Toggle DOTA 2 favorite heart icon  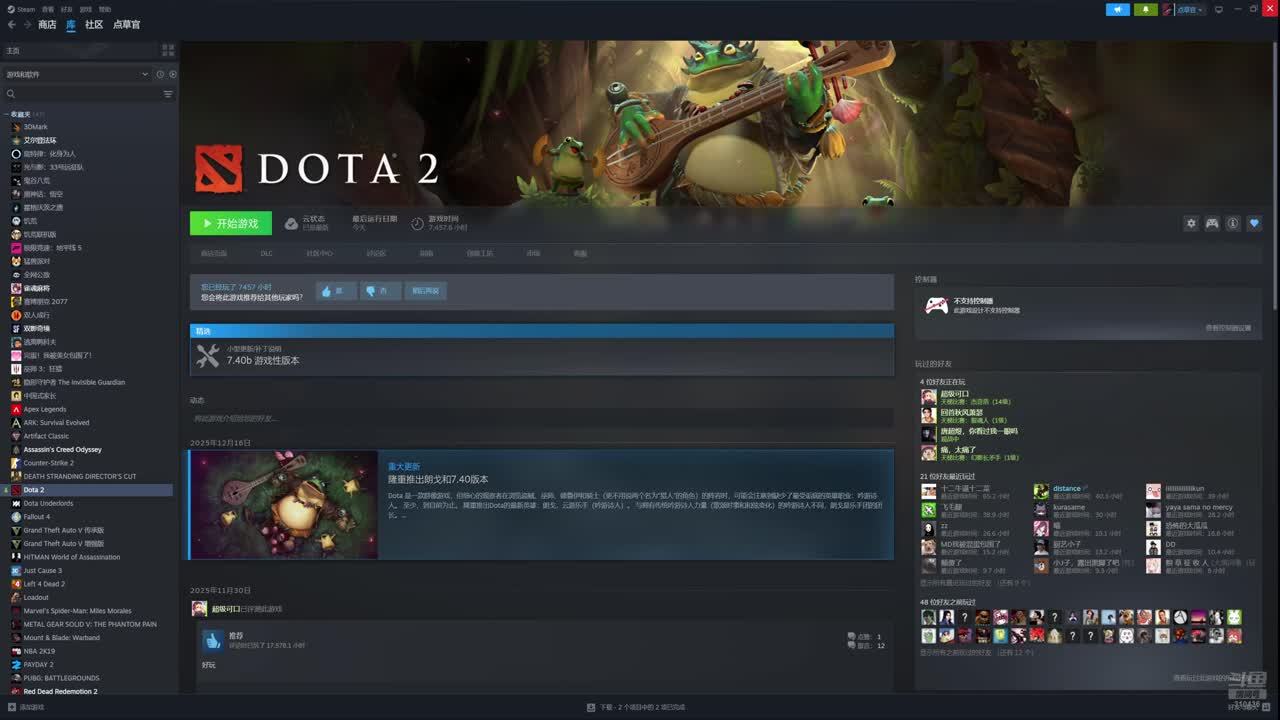(x=1254, y=223)
